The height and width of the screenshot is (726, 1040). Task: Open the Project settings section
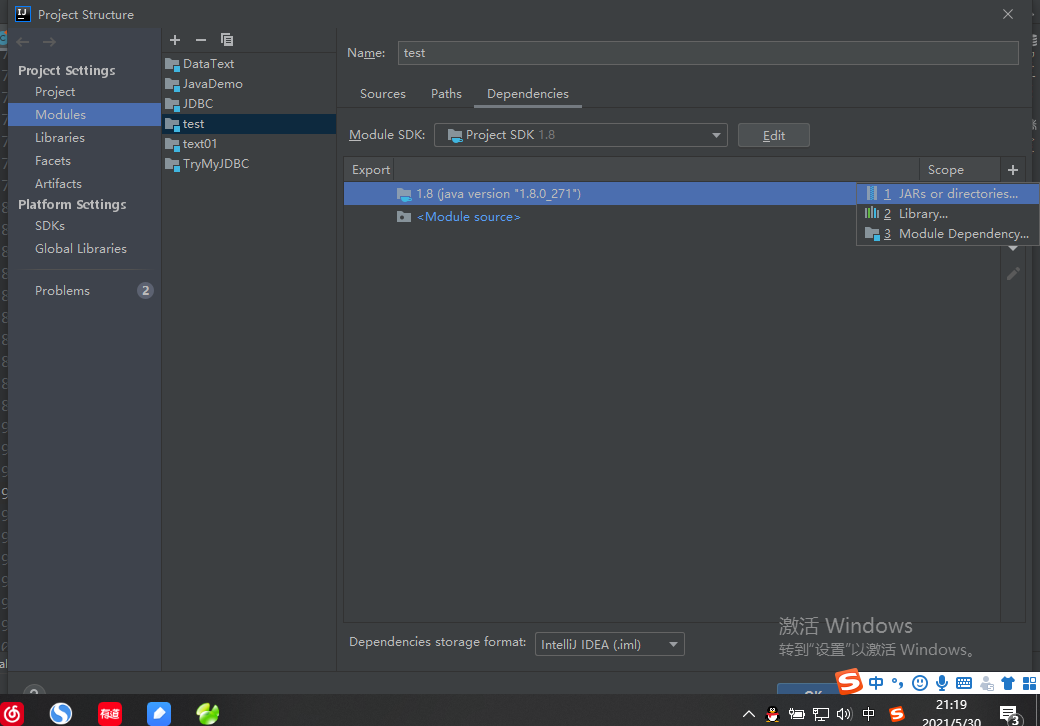point(55,91)
